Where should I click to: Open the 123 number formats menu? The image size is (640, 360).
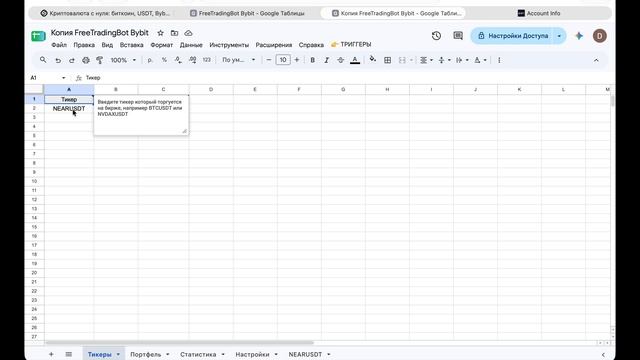point(207,60)
